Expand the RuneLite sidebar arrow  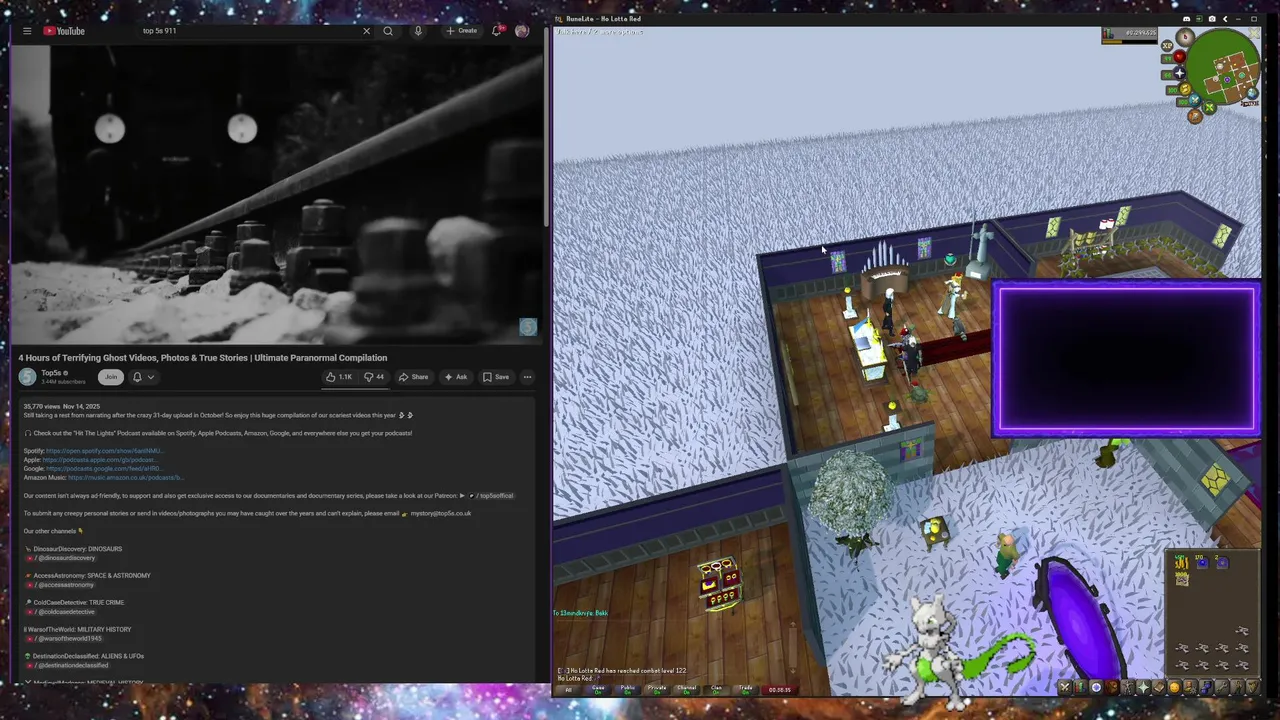[1225, 19]
